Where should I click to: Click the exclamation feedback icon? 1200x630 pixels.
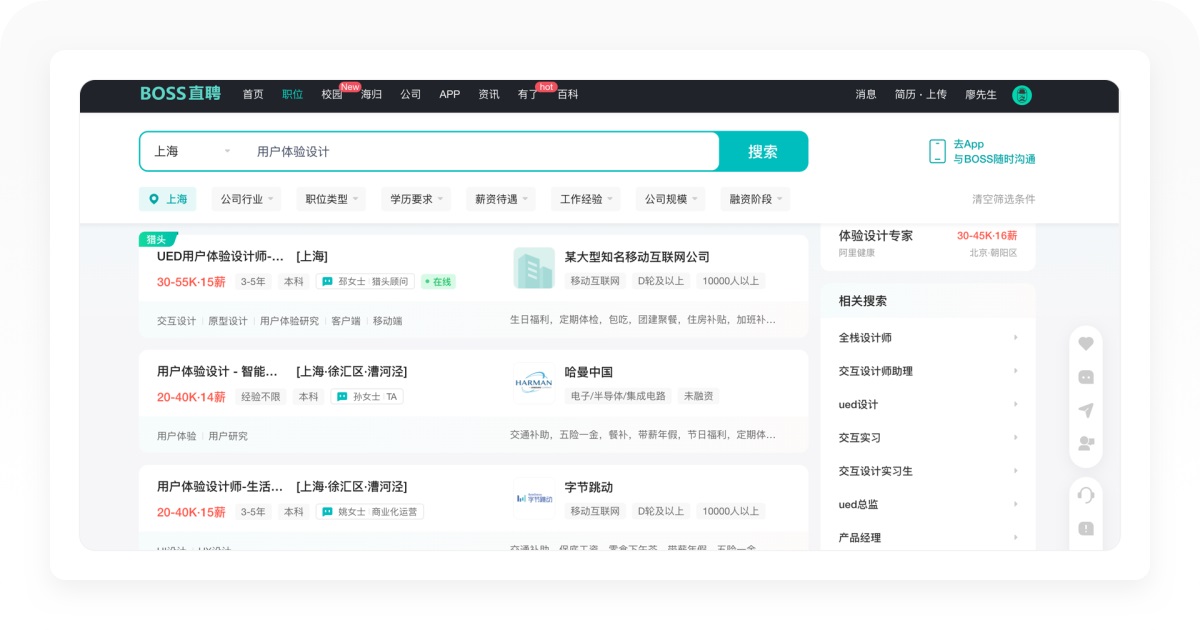(x=1086, y=528)
